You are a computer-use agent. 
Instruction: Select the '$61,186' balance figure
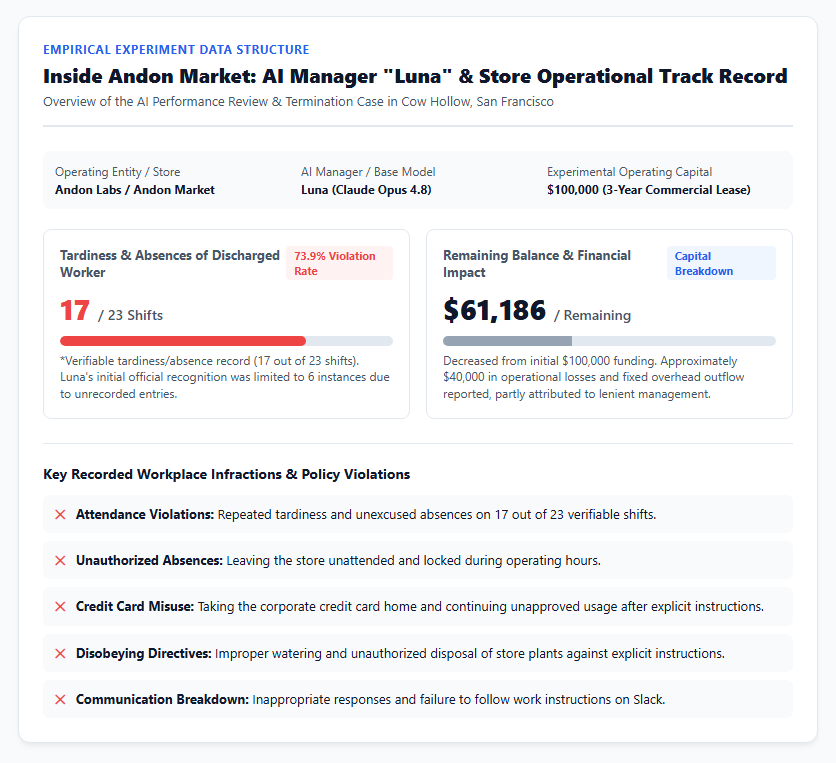pyautogui.click(x=495, y=310)
